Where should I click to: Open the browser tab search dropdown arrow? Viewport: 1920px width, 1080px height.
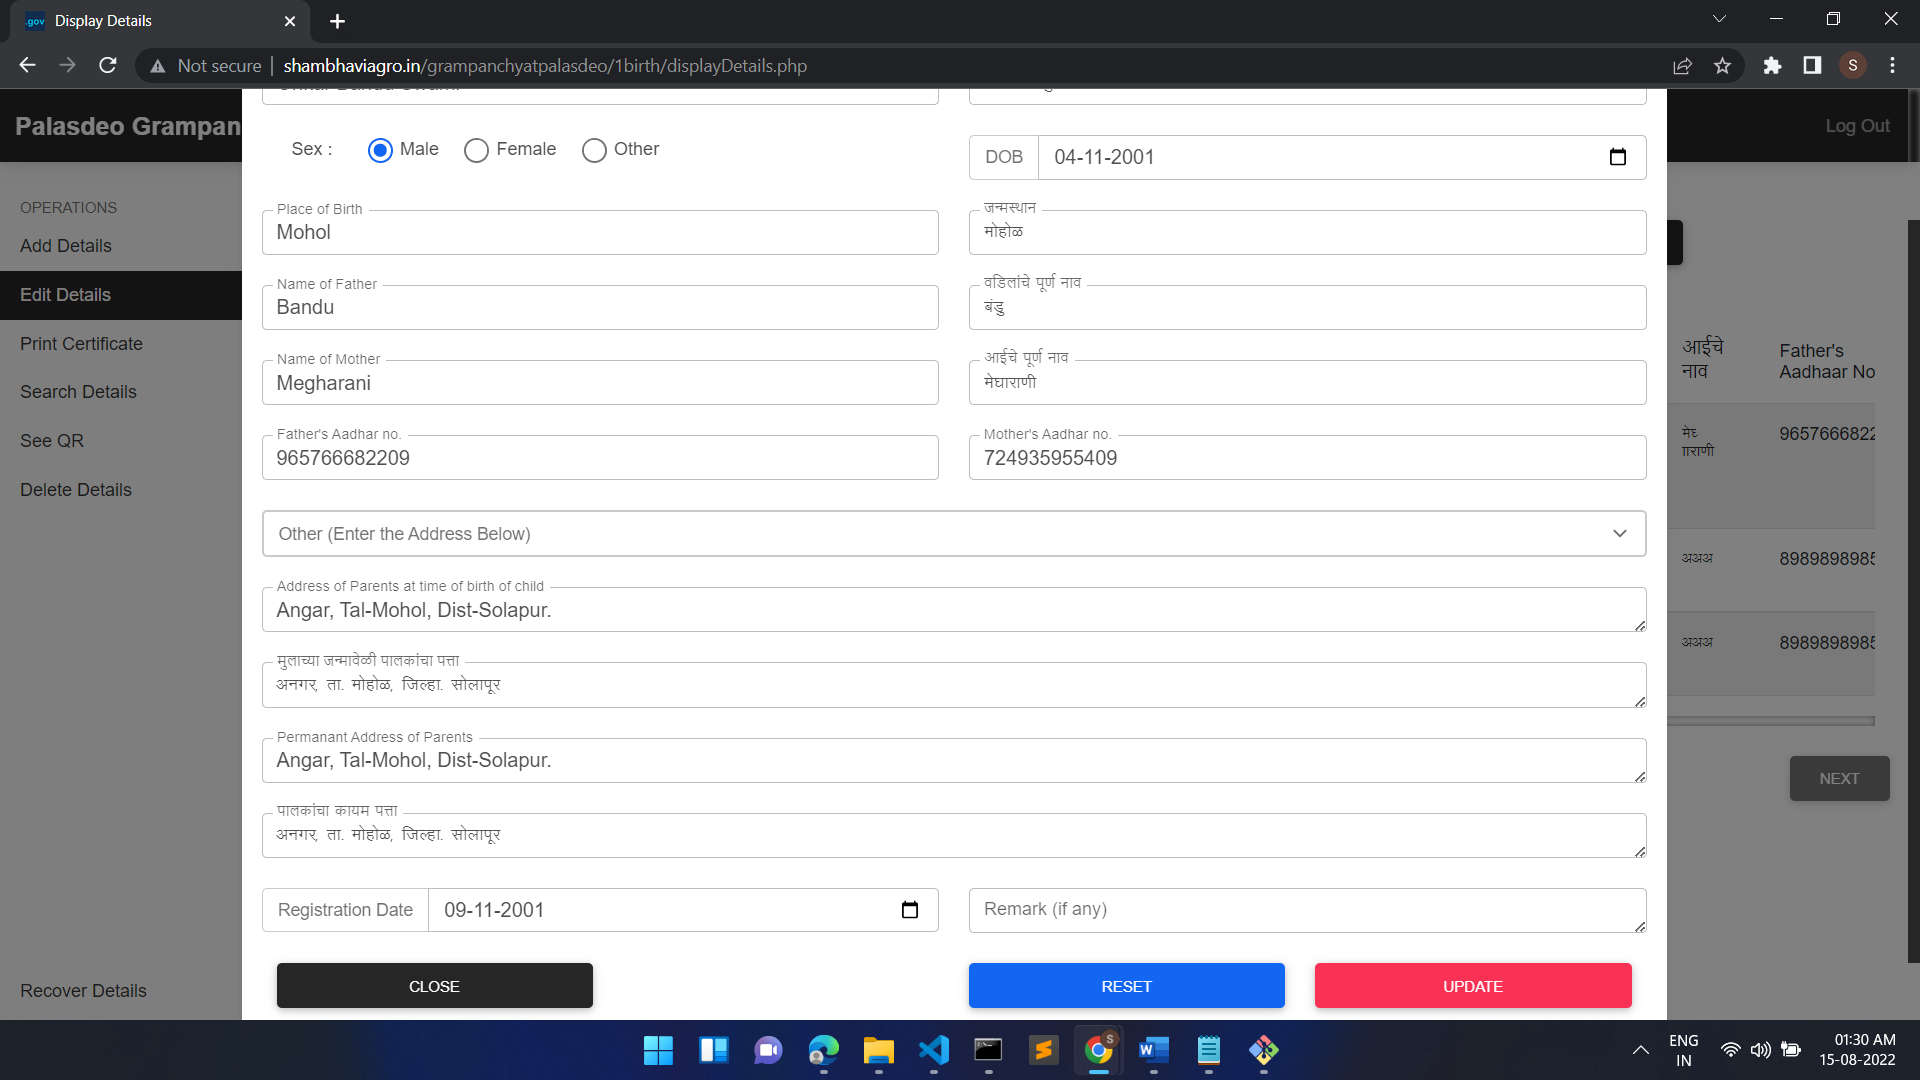pyautogui.click(x=1719, y=18)
